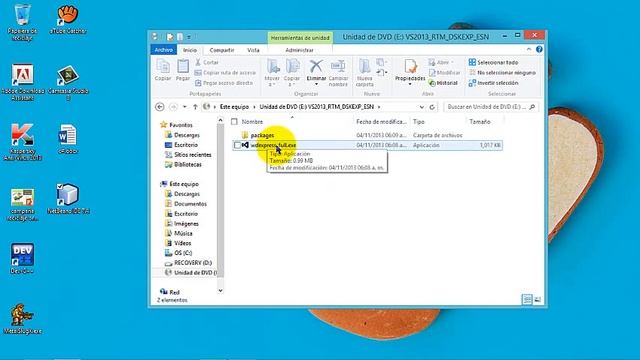Click No seleccionar ninguno

[502, 73]
